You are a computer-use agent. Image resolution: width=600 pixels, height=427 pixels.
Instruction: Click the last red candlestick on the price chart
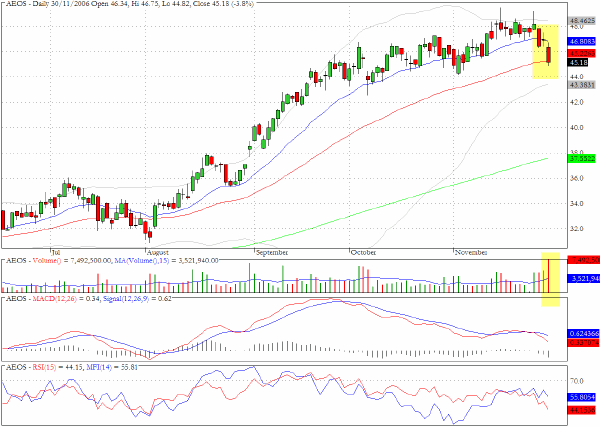[x=549, y=55]
